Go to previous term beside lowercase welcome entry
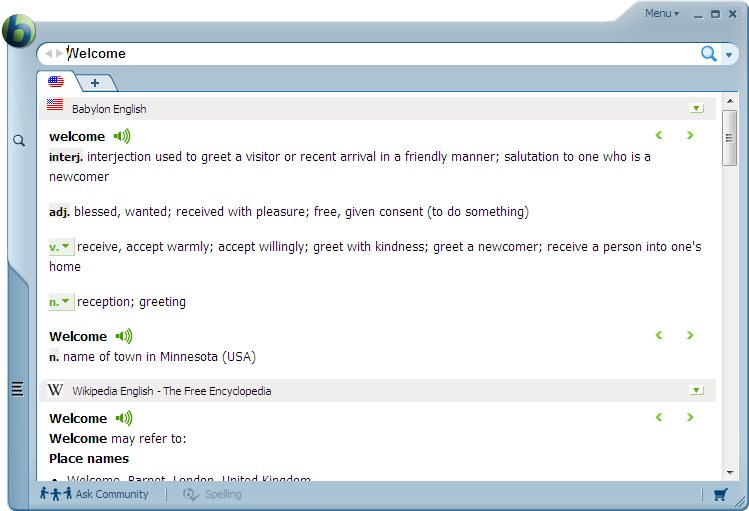 coord(659,135)
